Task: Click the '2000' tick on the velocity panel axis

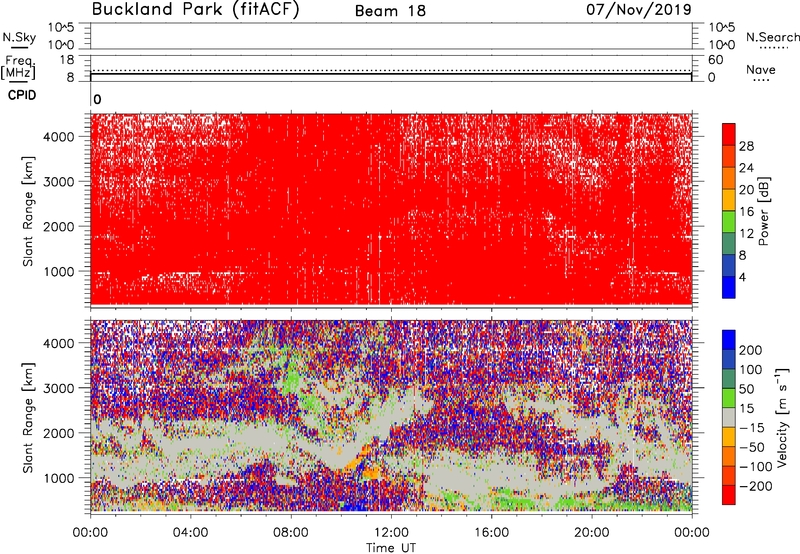Action: click(59, 433)
